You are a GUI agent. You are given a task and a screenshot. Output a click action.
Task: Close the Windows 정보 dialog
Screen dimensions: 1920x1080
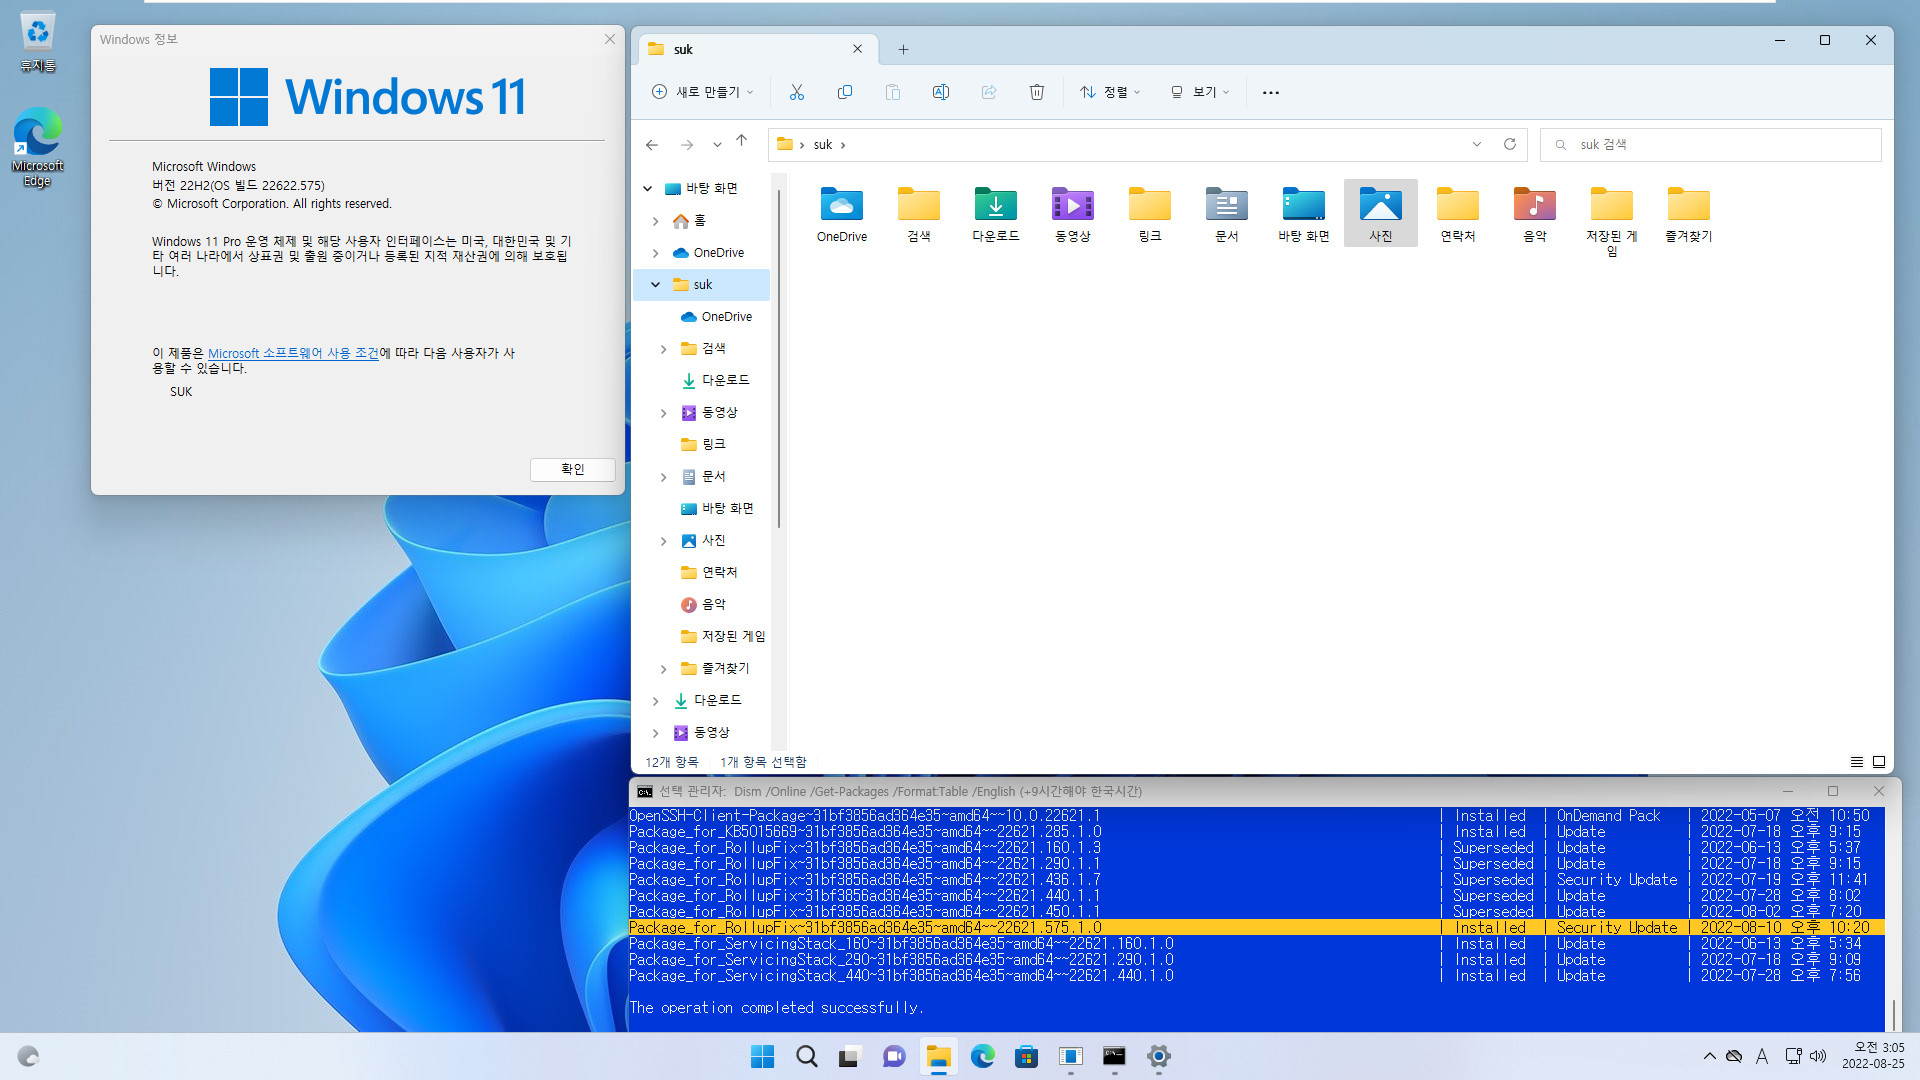(609, 39)
